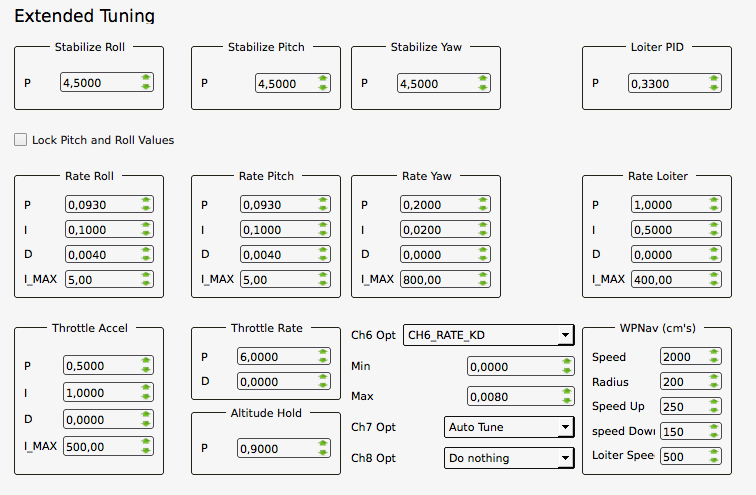Open the Ch7 Opt Auto Tune dropdown
The height and width of the screenshot is (495, 756).
(508, 427)
